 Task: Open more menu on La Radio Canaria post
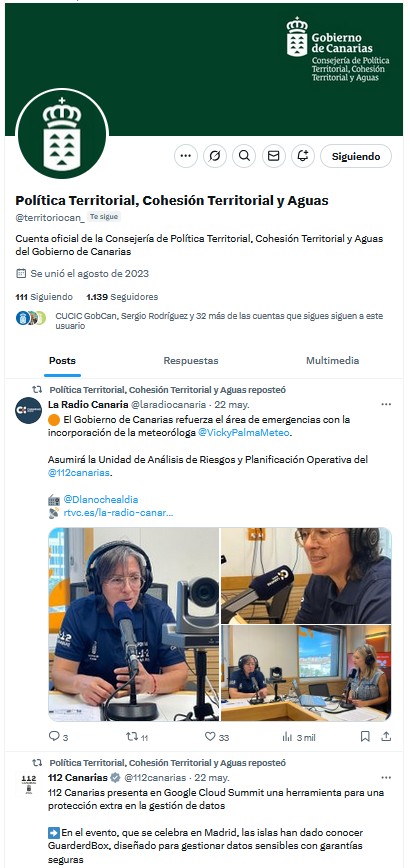[x=386, y=405]
